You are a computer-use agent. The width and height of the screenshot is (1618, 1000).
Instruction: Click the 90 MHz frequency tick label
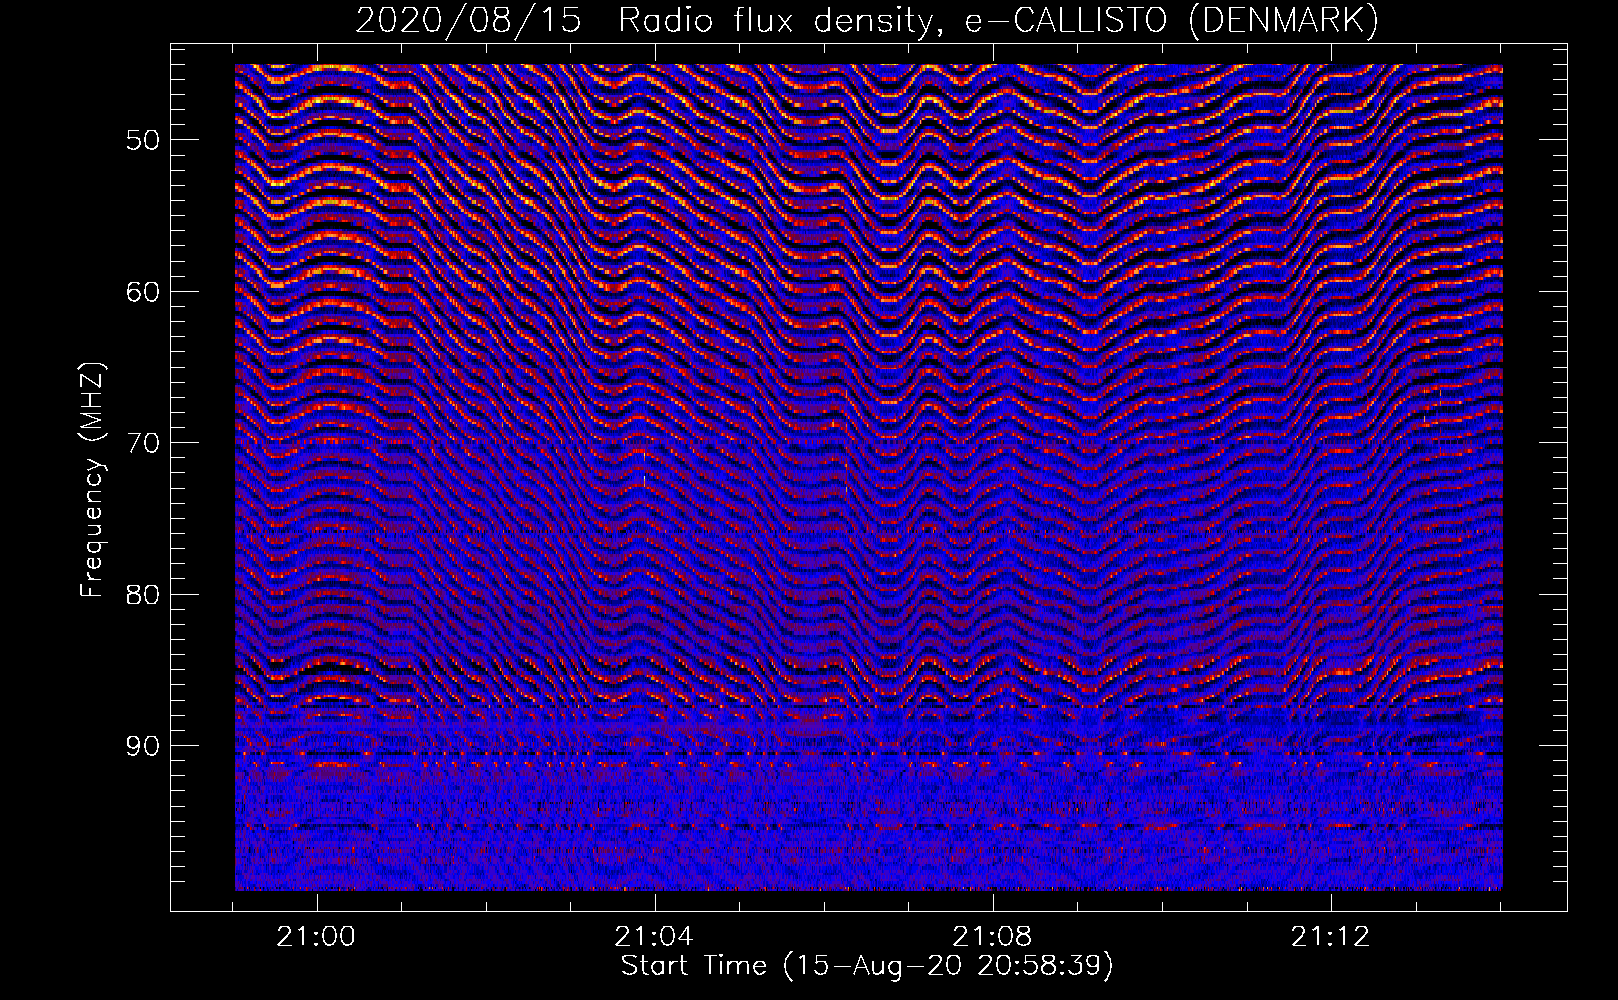[x=143, y=747]
